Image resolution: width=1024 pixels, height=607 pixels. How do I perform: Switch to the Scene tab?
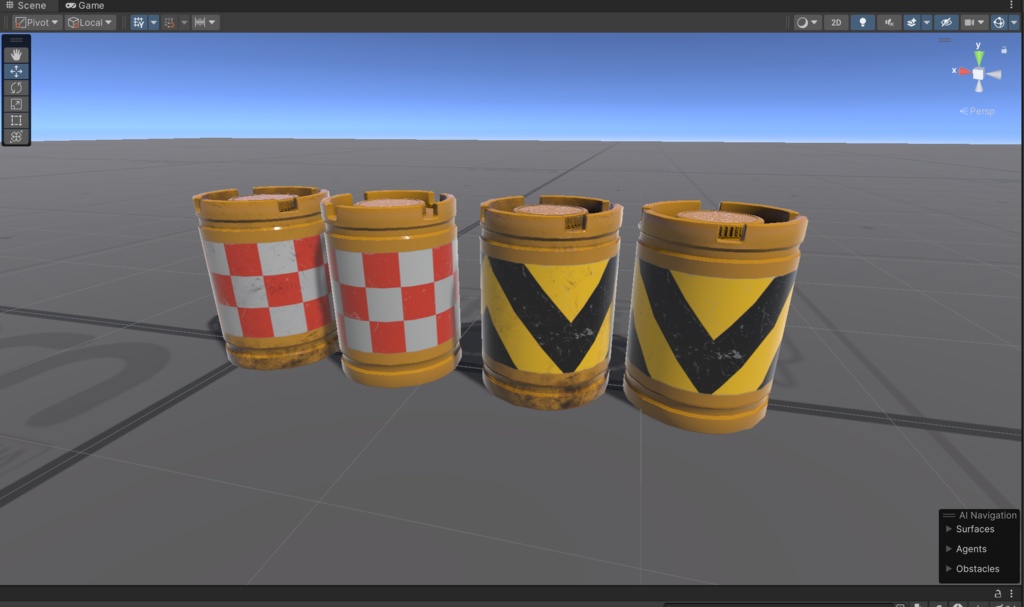point(32,5)
